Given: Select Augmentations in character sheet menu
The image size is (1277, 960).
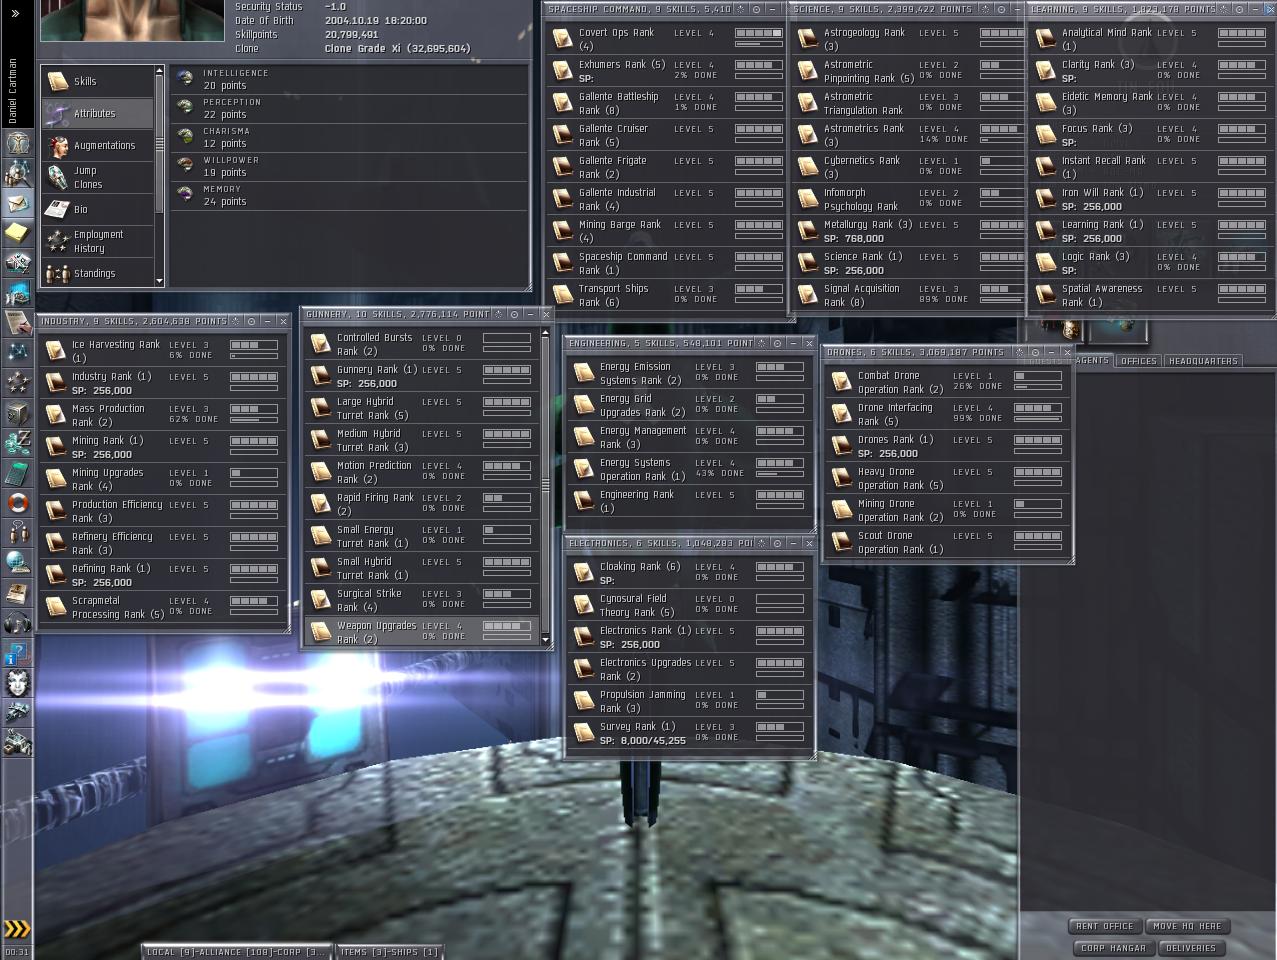Looking at the screenshot, I should pyautogui.click(x=97, y=145).
